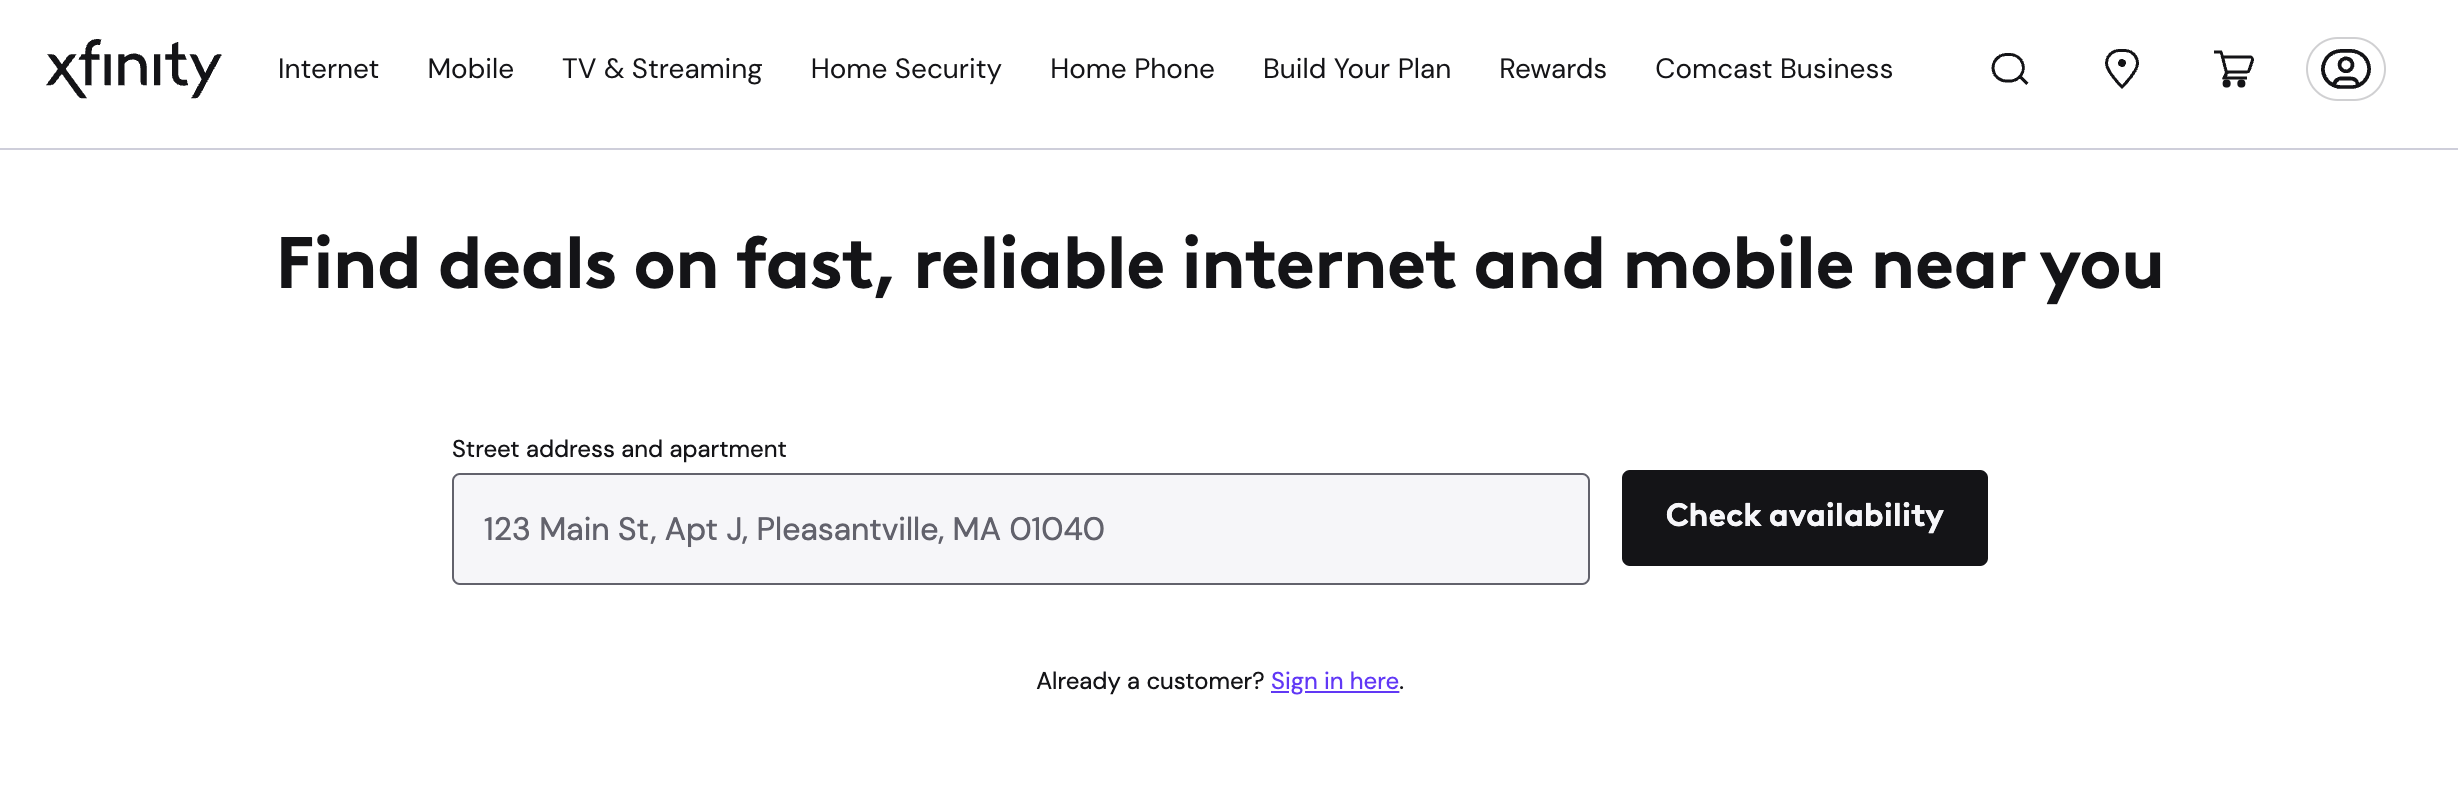Click the Sign in here link
Viewport: 2458px width, 798px height.
[x=1333, y=681]
